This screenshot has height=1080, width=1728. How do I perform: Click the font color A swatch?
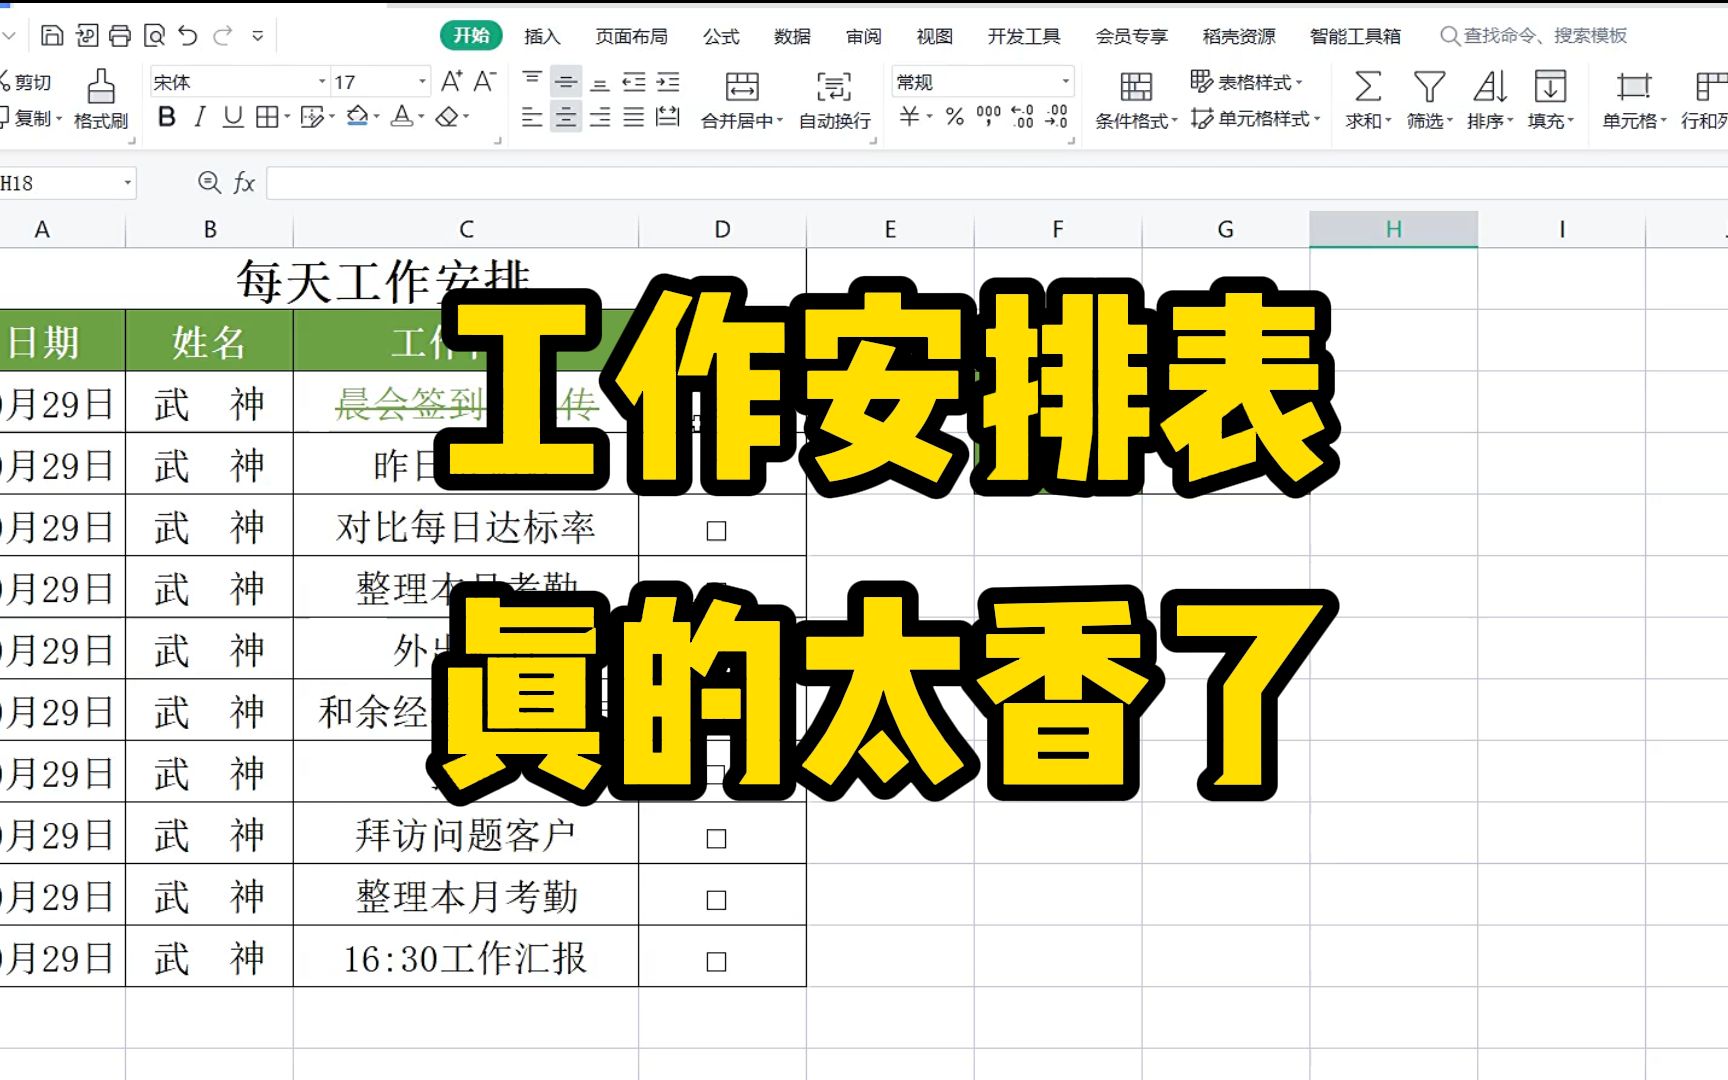click(x=402, y=117)
